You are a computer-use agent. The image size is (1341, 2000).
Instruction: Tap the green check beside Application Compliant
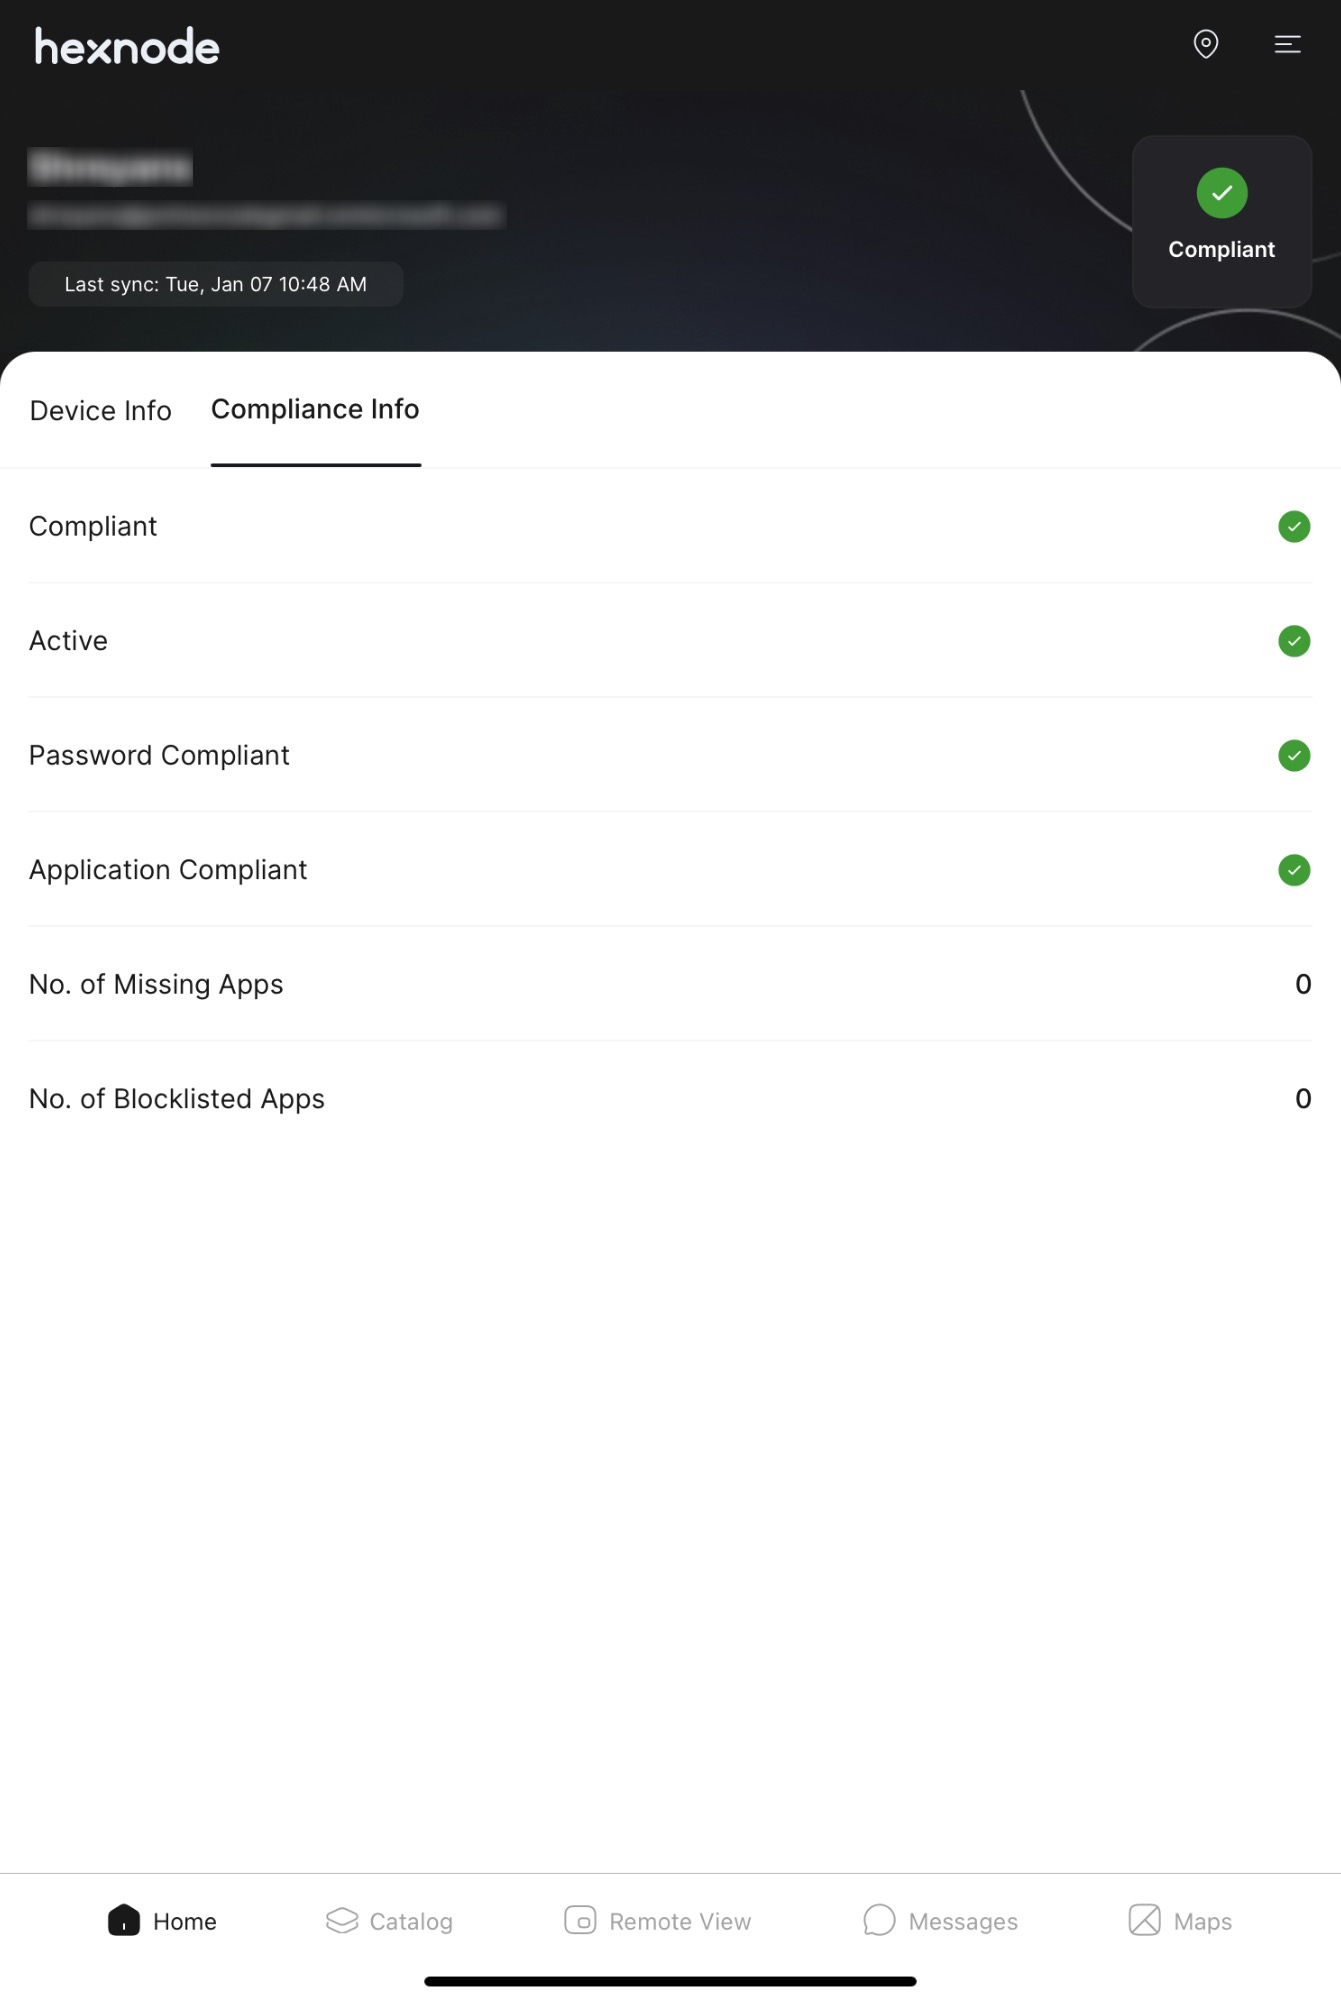pyautogui.click(x=1294, y=870)
